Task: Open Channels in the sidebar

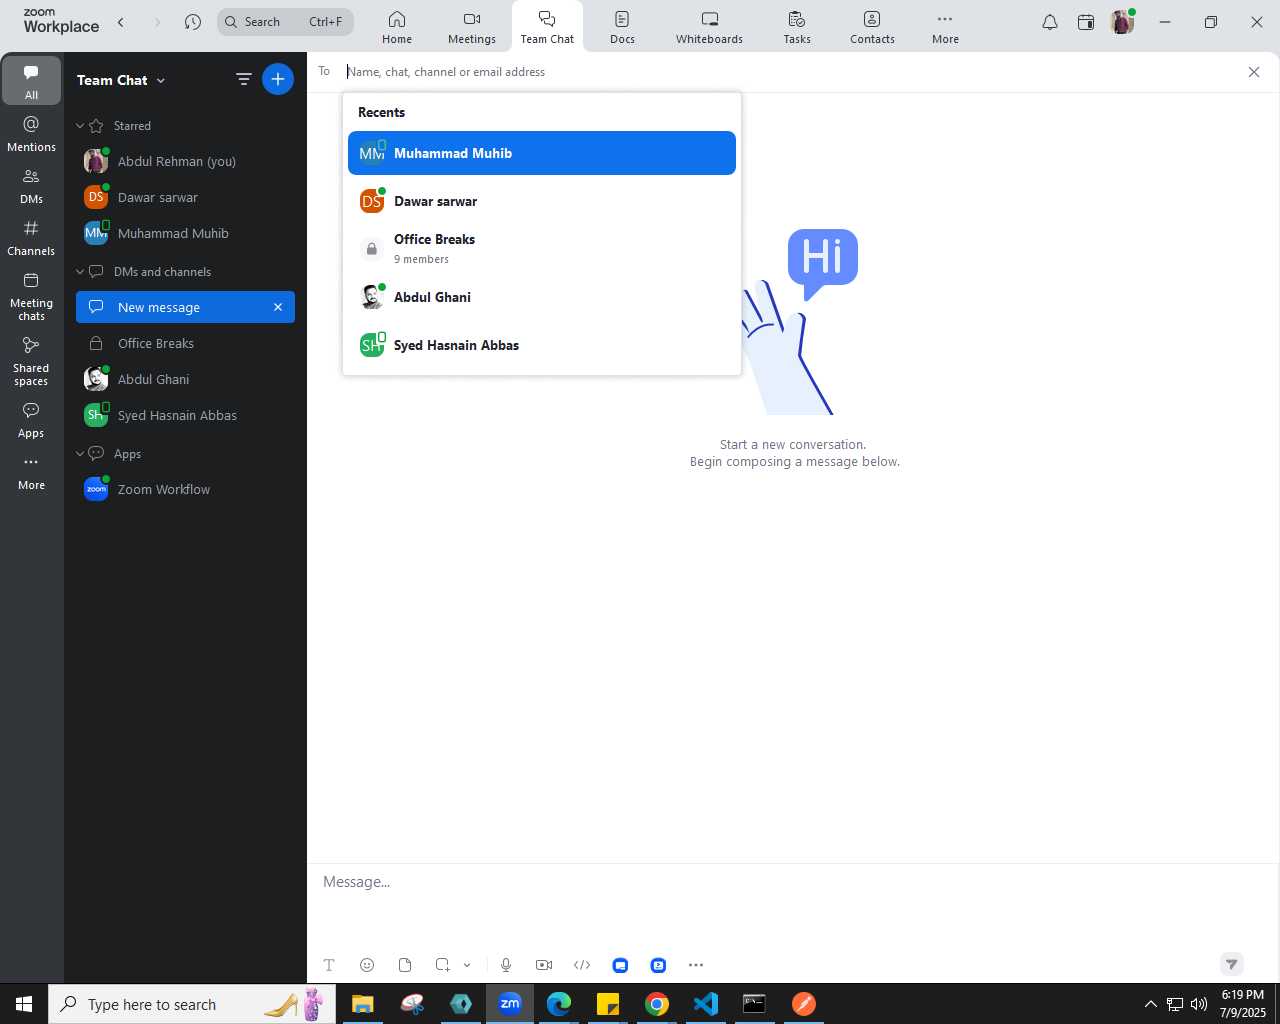Action: click(31, 238)
